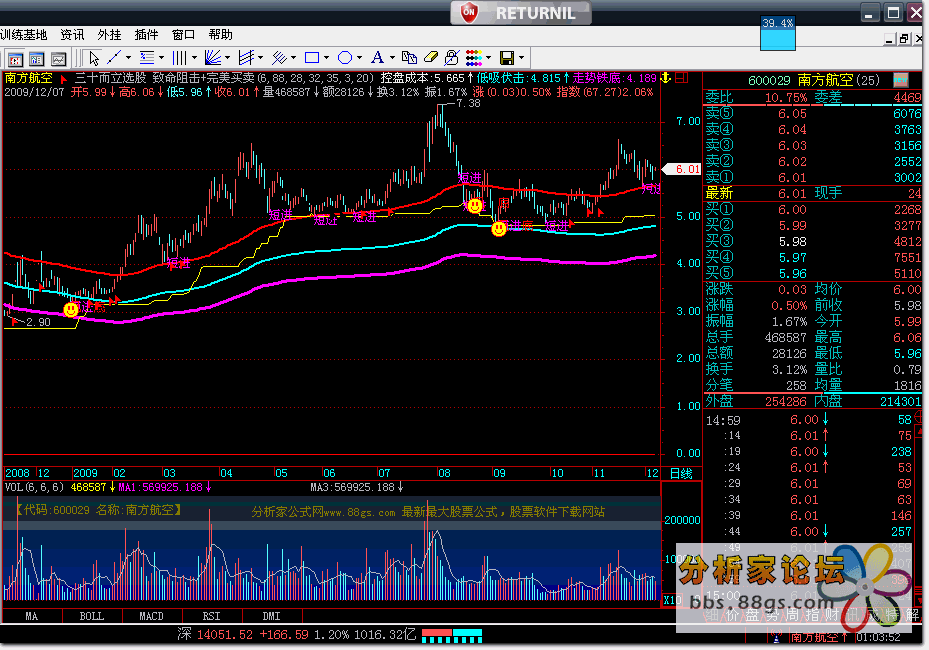
Task: Click the cyan 39.4% progress box
Action: [778, 33]
